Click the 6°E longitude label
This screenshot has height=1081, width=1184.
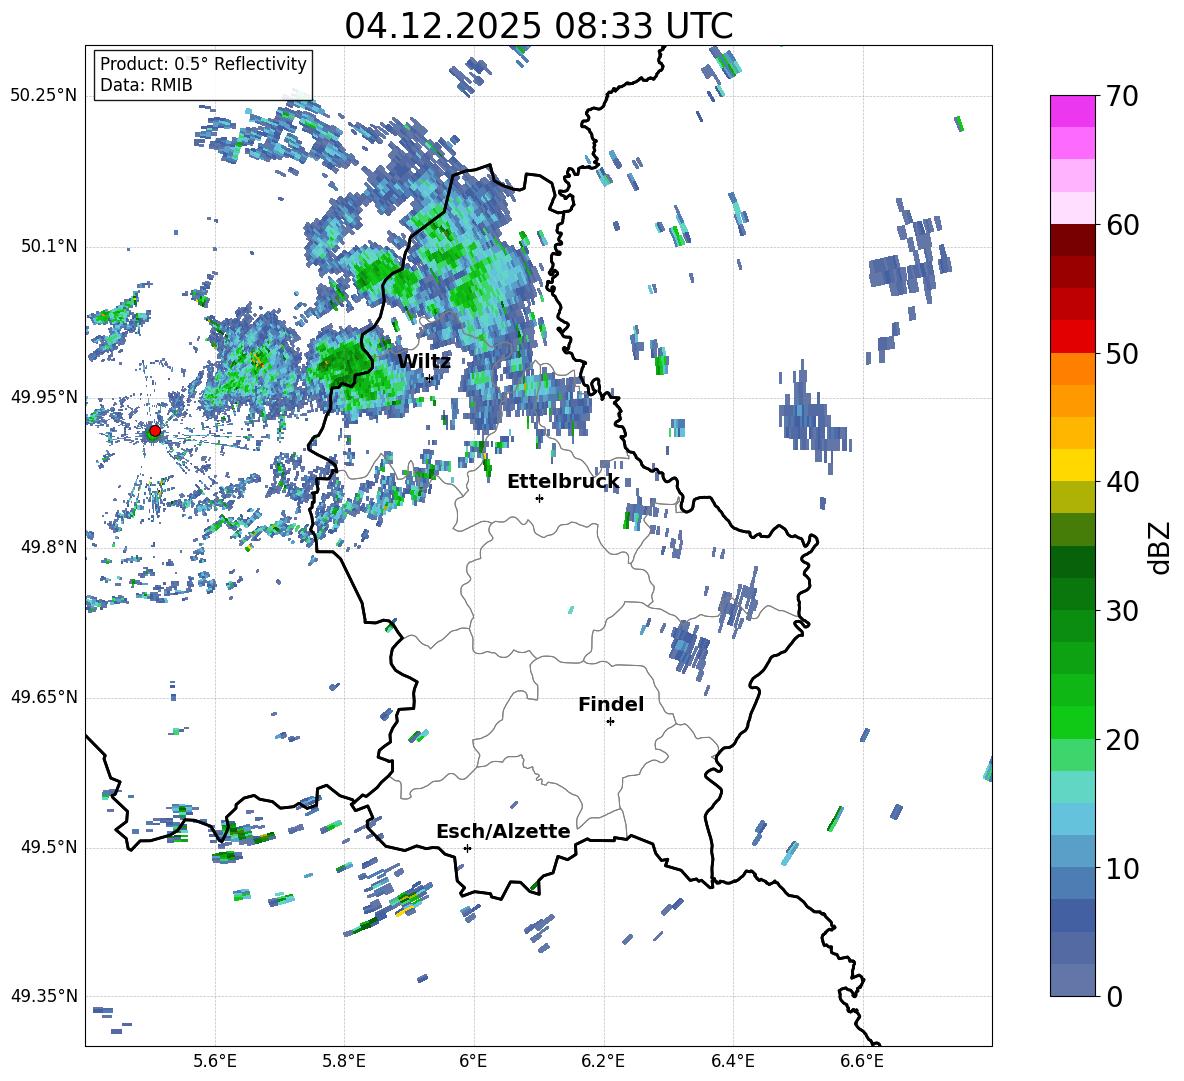[473, 1061]
